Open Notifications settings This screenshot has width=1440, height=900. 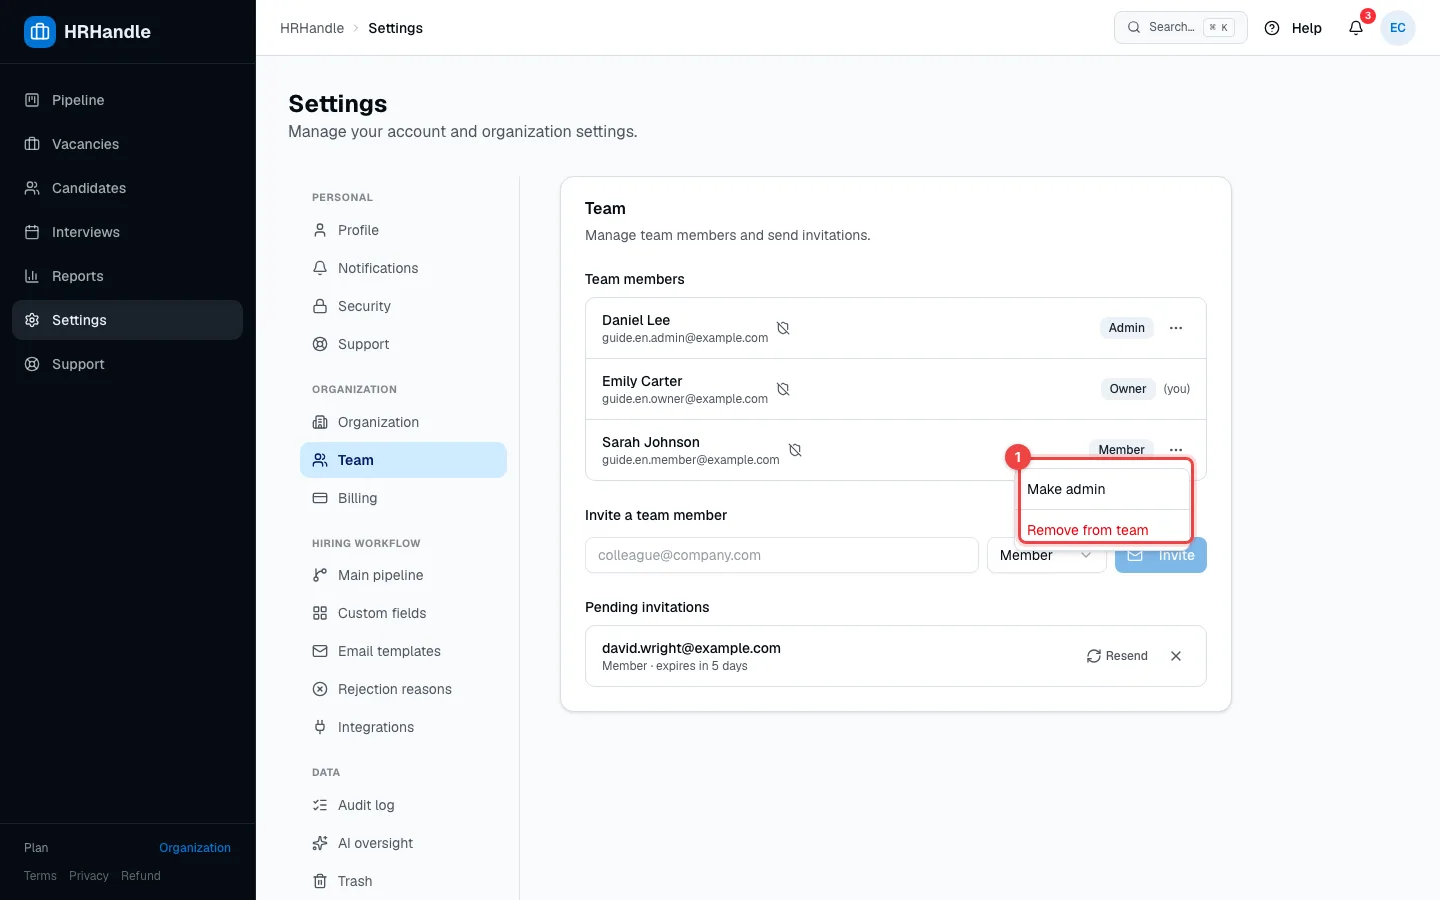(x=403, y=268)
